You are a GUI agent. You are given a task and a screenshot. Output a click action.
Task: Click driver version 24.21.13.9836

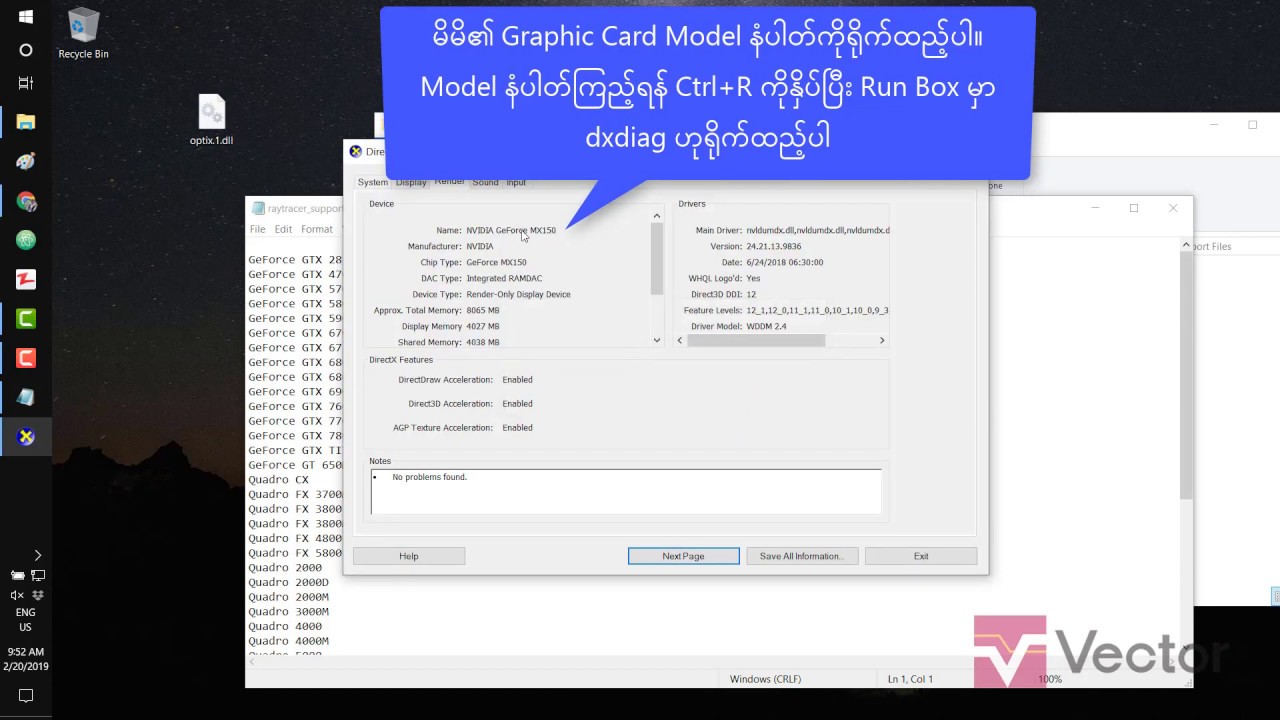tap(773, 246)
